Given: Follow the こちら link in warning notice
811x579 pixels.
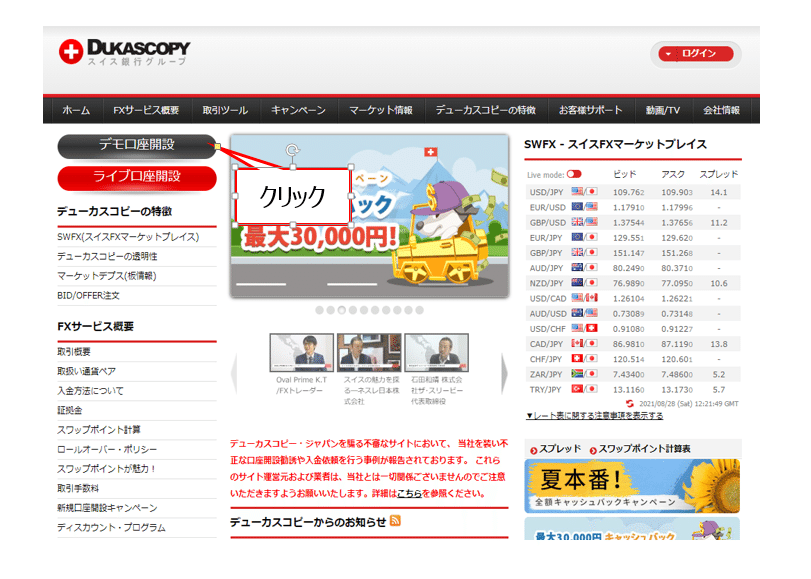Looking at the screenshot, I should pos(409,494).
